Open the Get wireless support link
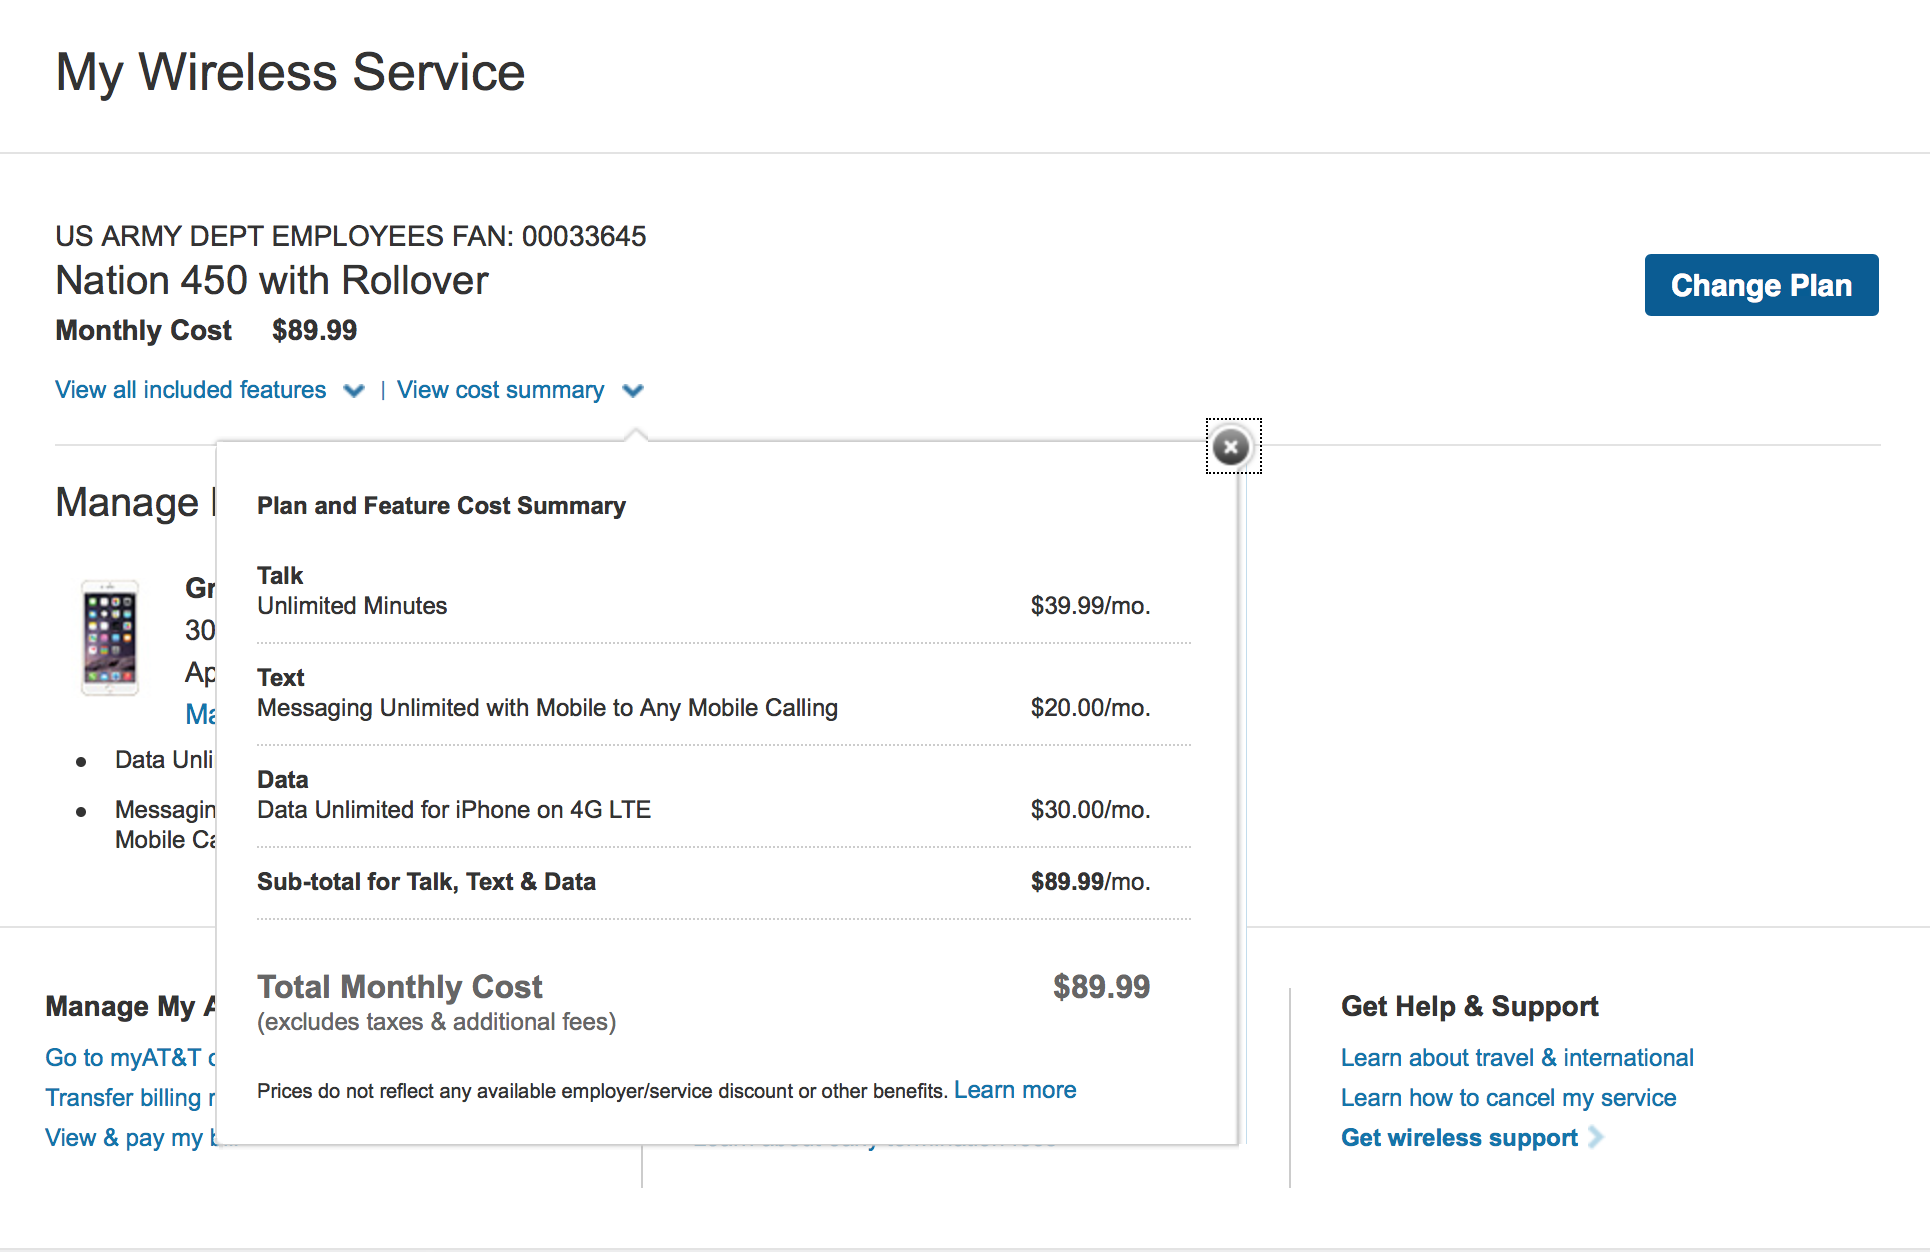 click(1459, 1138)
